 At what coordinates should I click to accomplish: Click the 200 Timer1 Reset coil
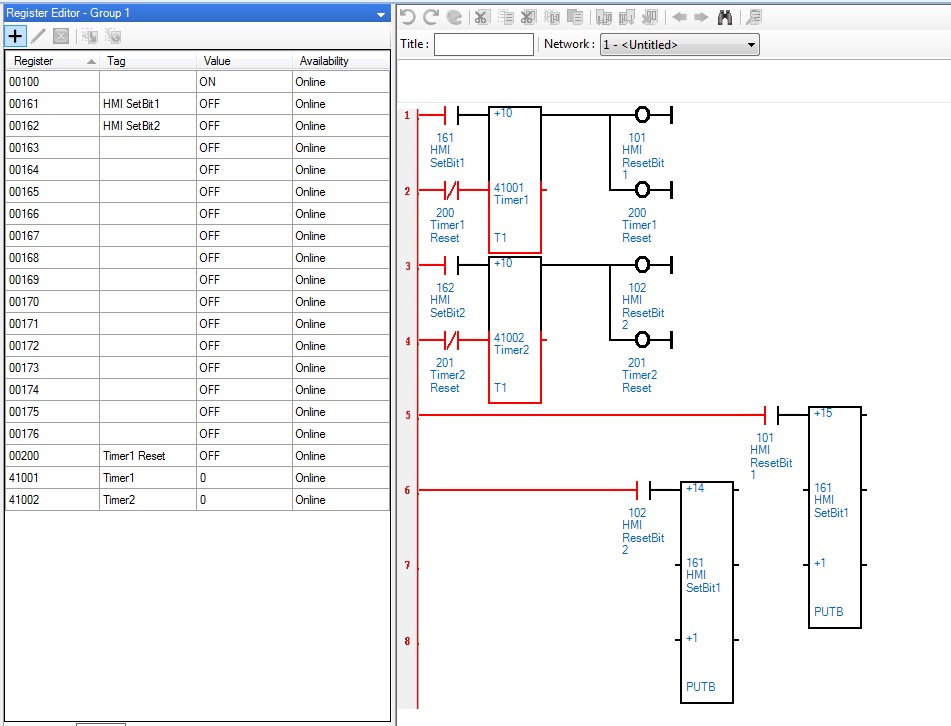click(642, 190)
